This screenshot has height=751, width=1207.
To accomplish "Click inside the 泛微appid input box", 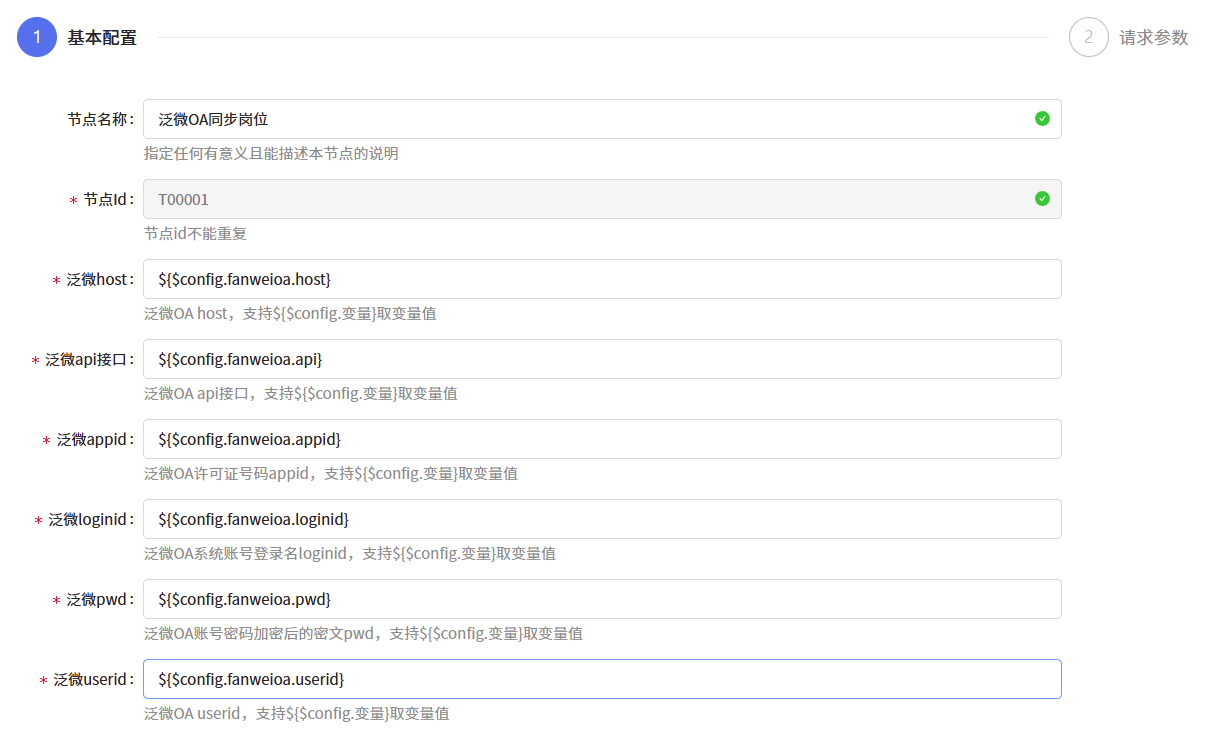I will [600, 439].
